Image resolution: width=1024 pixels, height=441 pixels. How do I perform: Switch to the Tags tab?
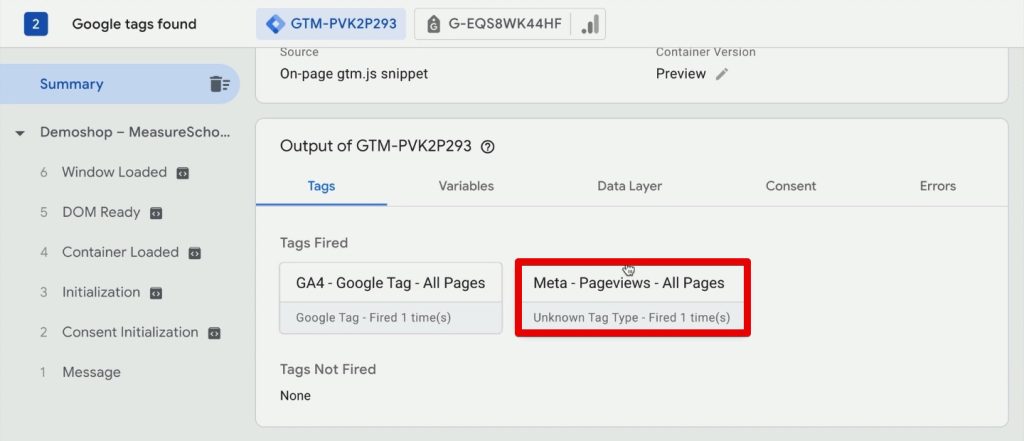pyautogui.click(x=321, y=186)
